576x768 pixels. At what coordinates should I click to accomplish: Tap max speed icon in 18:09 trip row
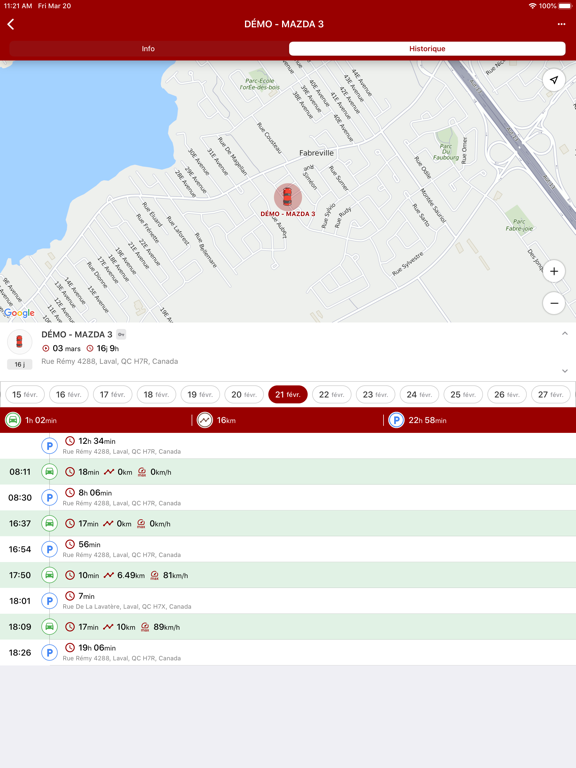coord(145,627)
